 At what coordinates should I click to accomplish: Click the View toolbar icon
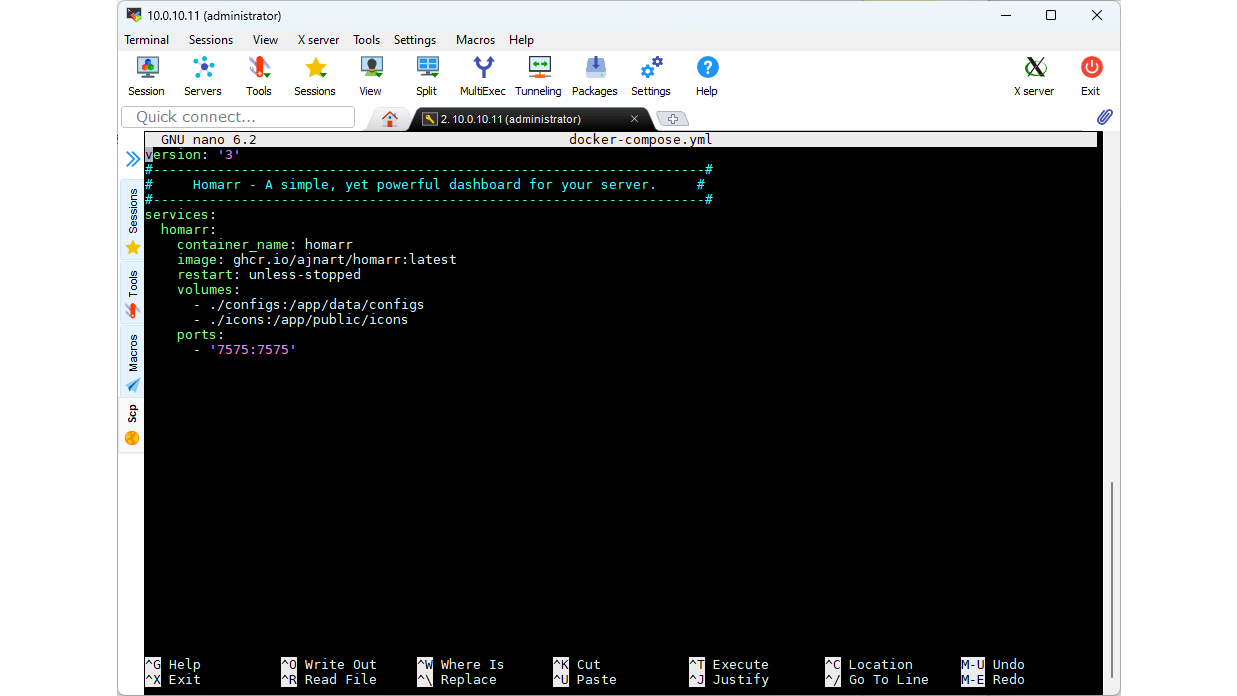click(370, 75)
